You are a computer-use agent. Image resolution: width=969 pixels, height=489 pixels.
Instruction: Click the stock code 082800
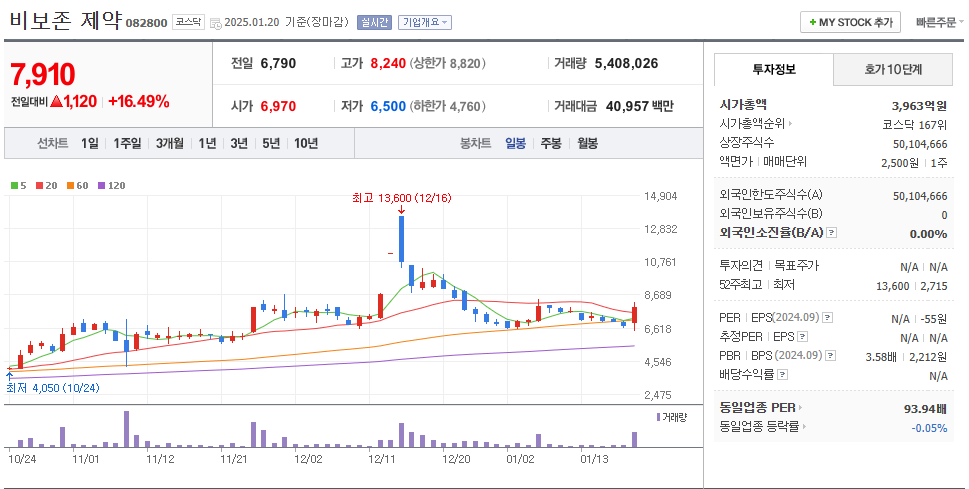(146, 23)
